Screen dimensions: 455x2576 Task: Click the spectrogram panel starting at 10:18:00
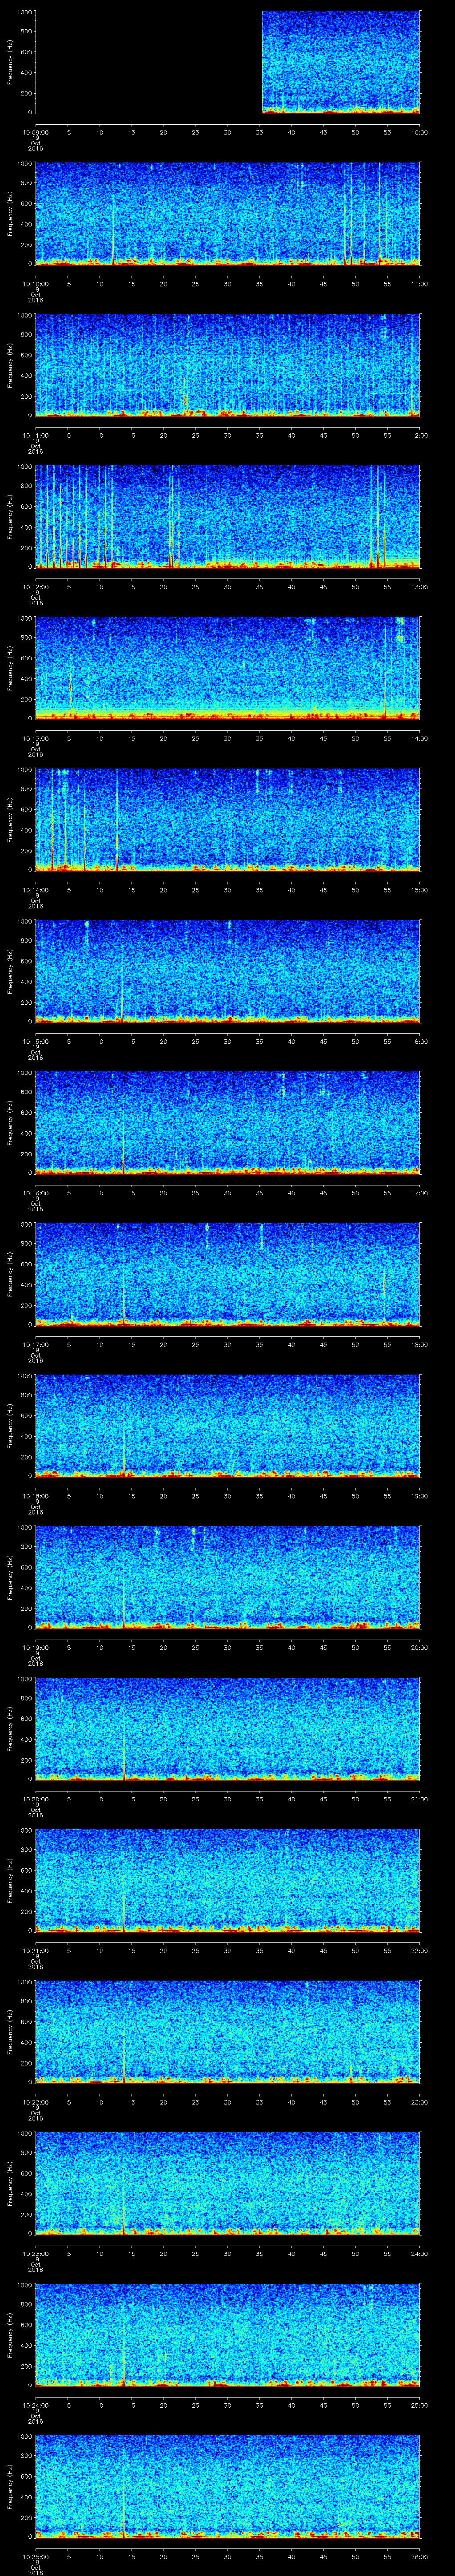(x=228, y=1426)
